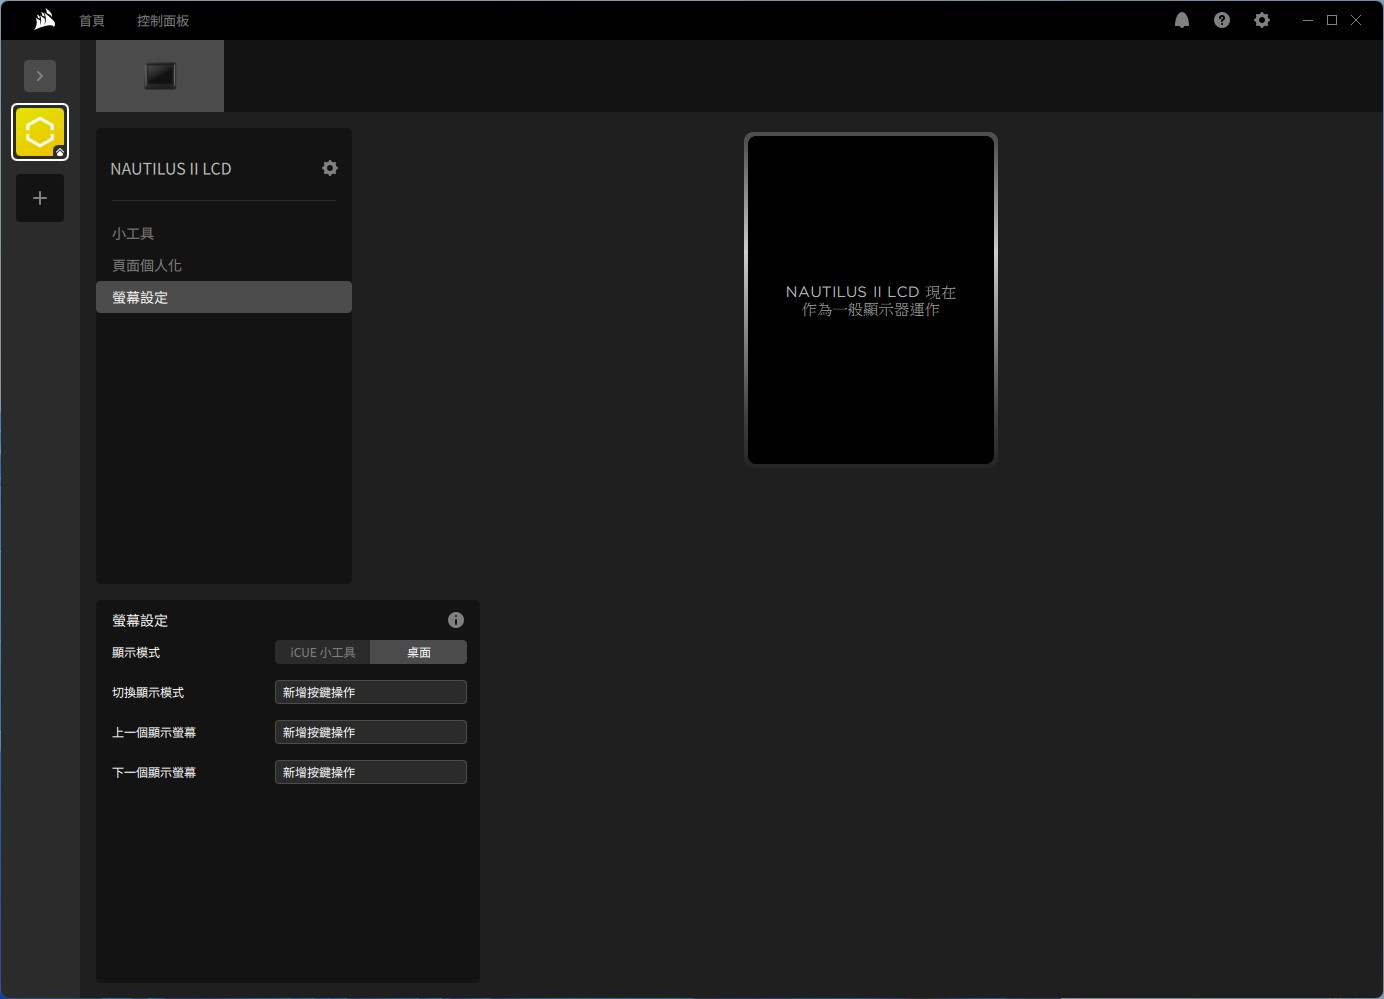This screenshot has width=1384, height=999.
Task: Show info for 螢幕設定 panel
Action: 456,620
